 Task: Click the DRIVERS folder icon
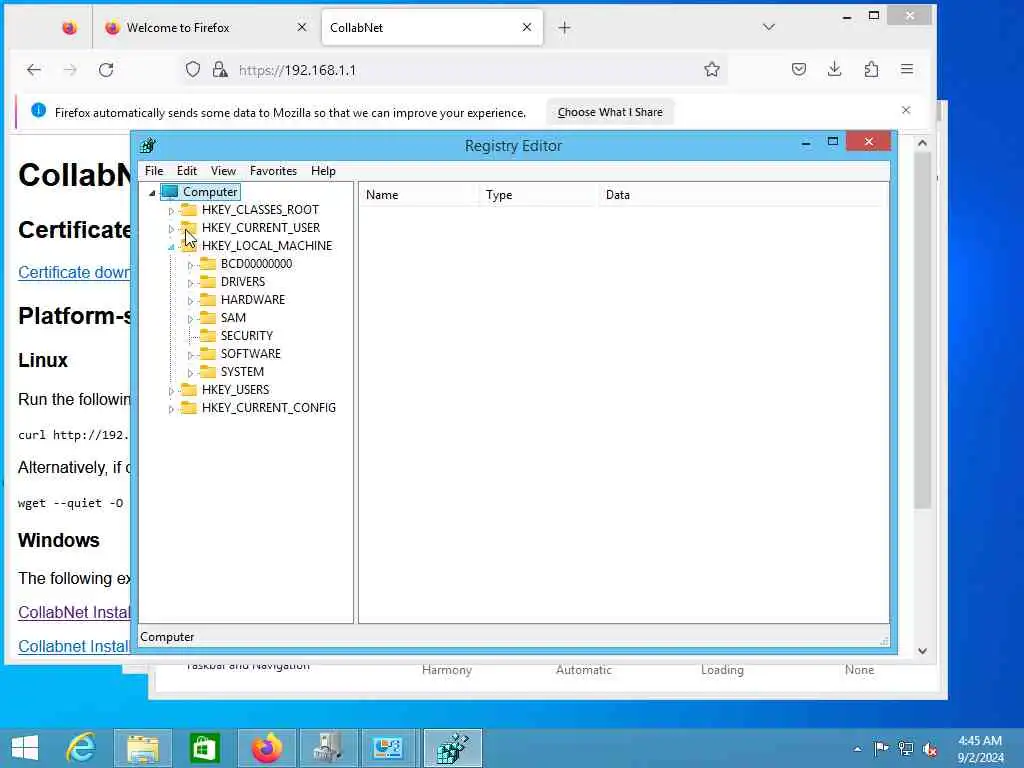(208, 281)
